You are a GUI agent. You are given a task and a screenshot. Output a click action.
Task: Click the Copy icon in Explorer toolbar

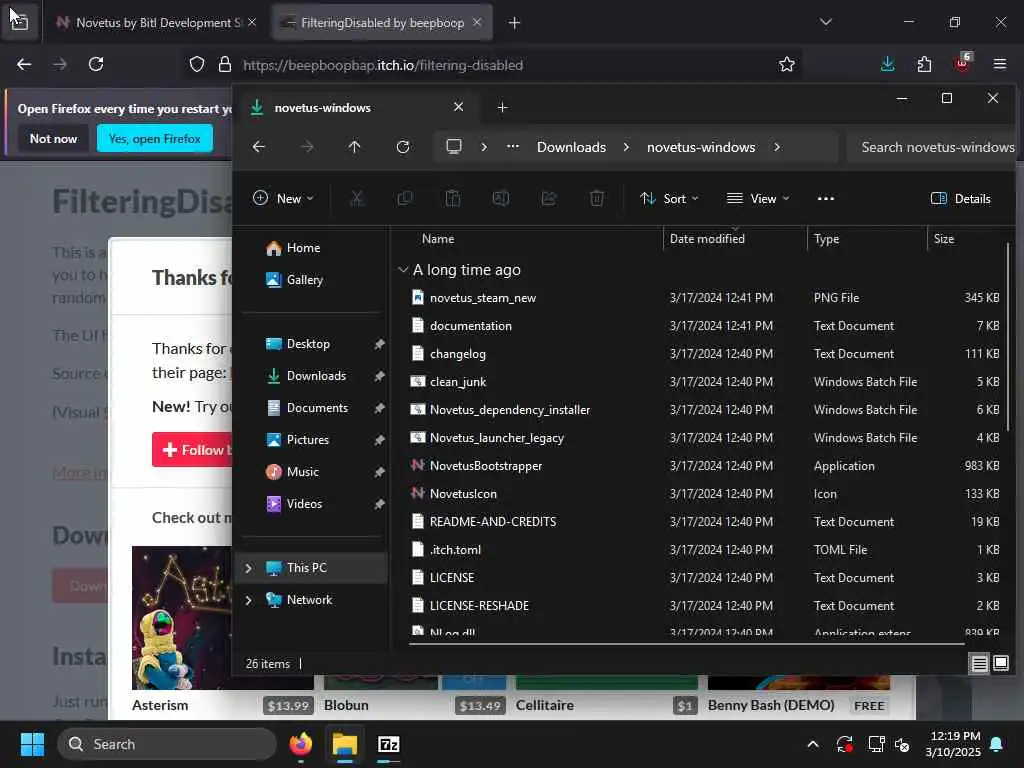[x=405, y=199]
